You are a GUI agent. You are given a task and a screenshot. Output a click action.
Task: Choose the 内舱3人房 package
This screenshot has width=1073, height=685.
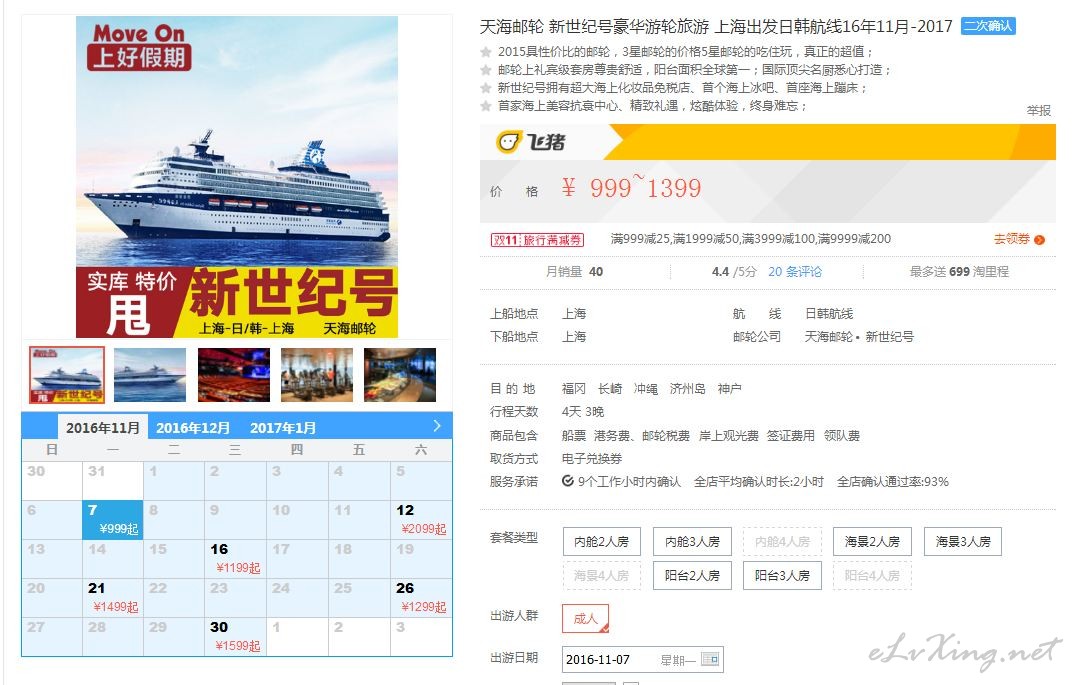(x=693, y=541)
